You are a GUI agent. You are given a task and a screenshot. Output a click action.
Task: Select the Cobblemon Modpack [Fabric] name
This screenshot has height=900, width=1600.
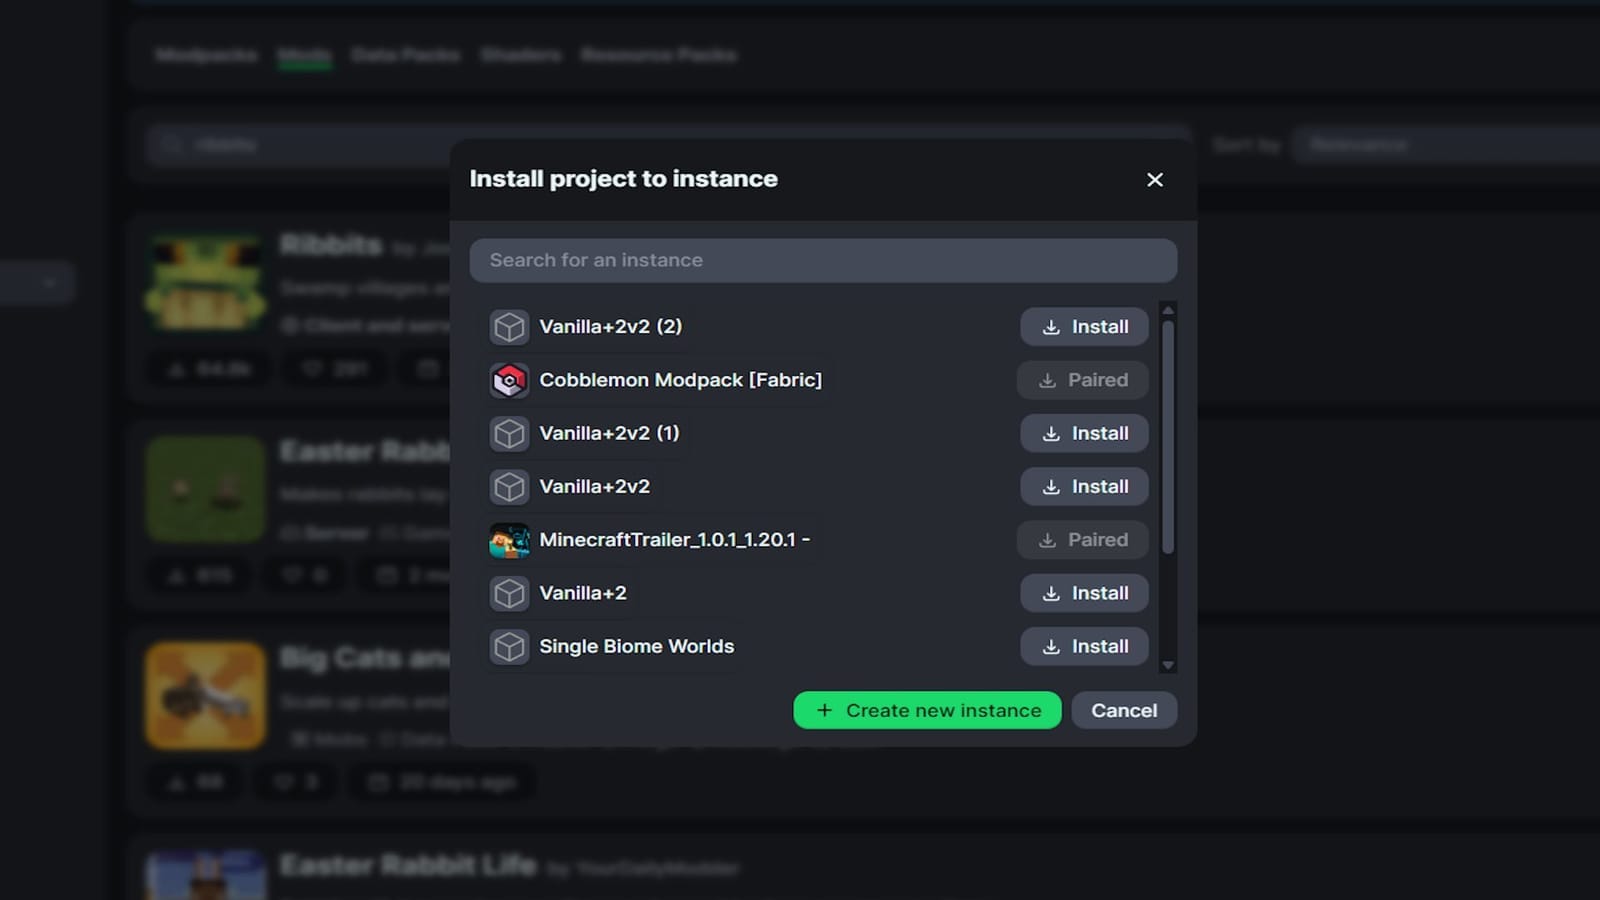pos(680,380)
